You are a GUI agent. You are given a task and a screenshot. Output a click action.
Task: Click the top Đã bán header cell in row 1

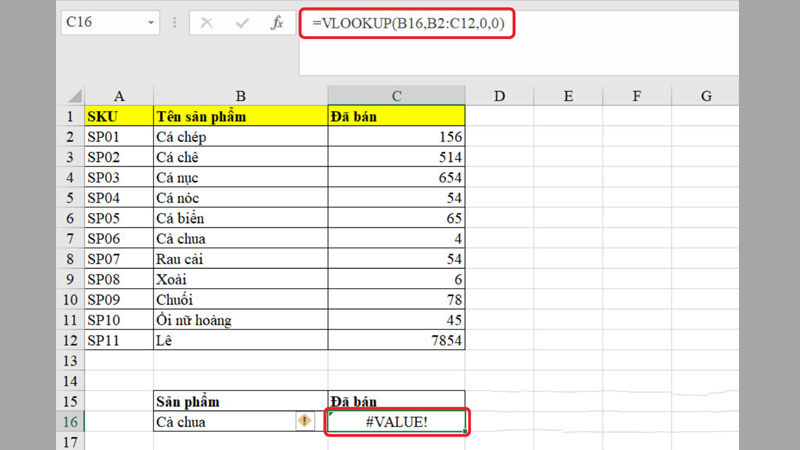click(396, 116)
